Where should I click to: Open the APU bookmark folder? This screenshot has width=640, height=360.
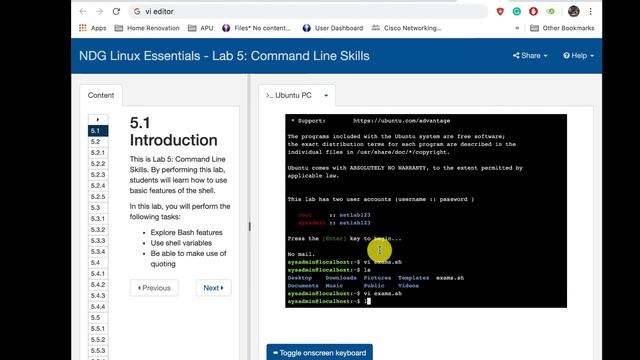(200, 28)
